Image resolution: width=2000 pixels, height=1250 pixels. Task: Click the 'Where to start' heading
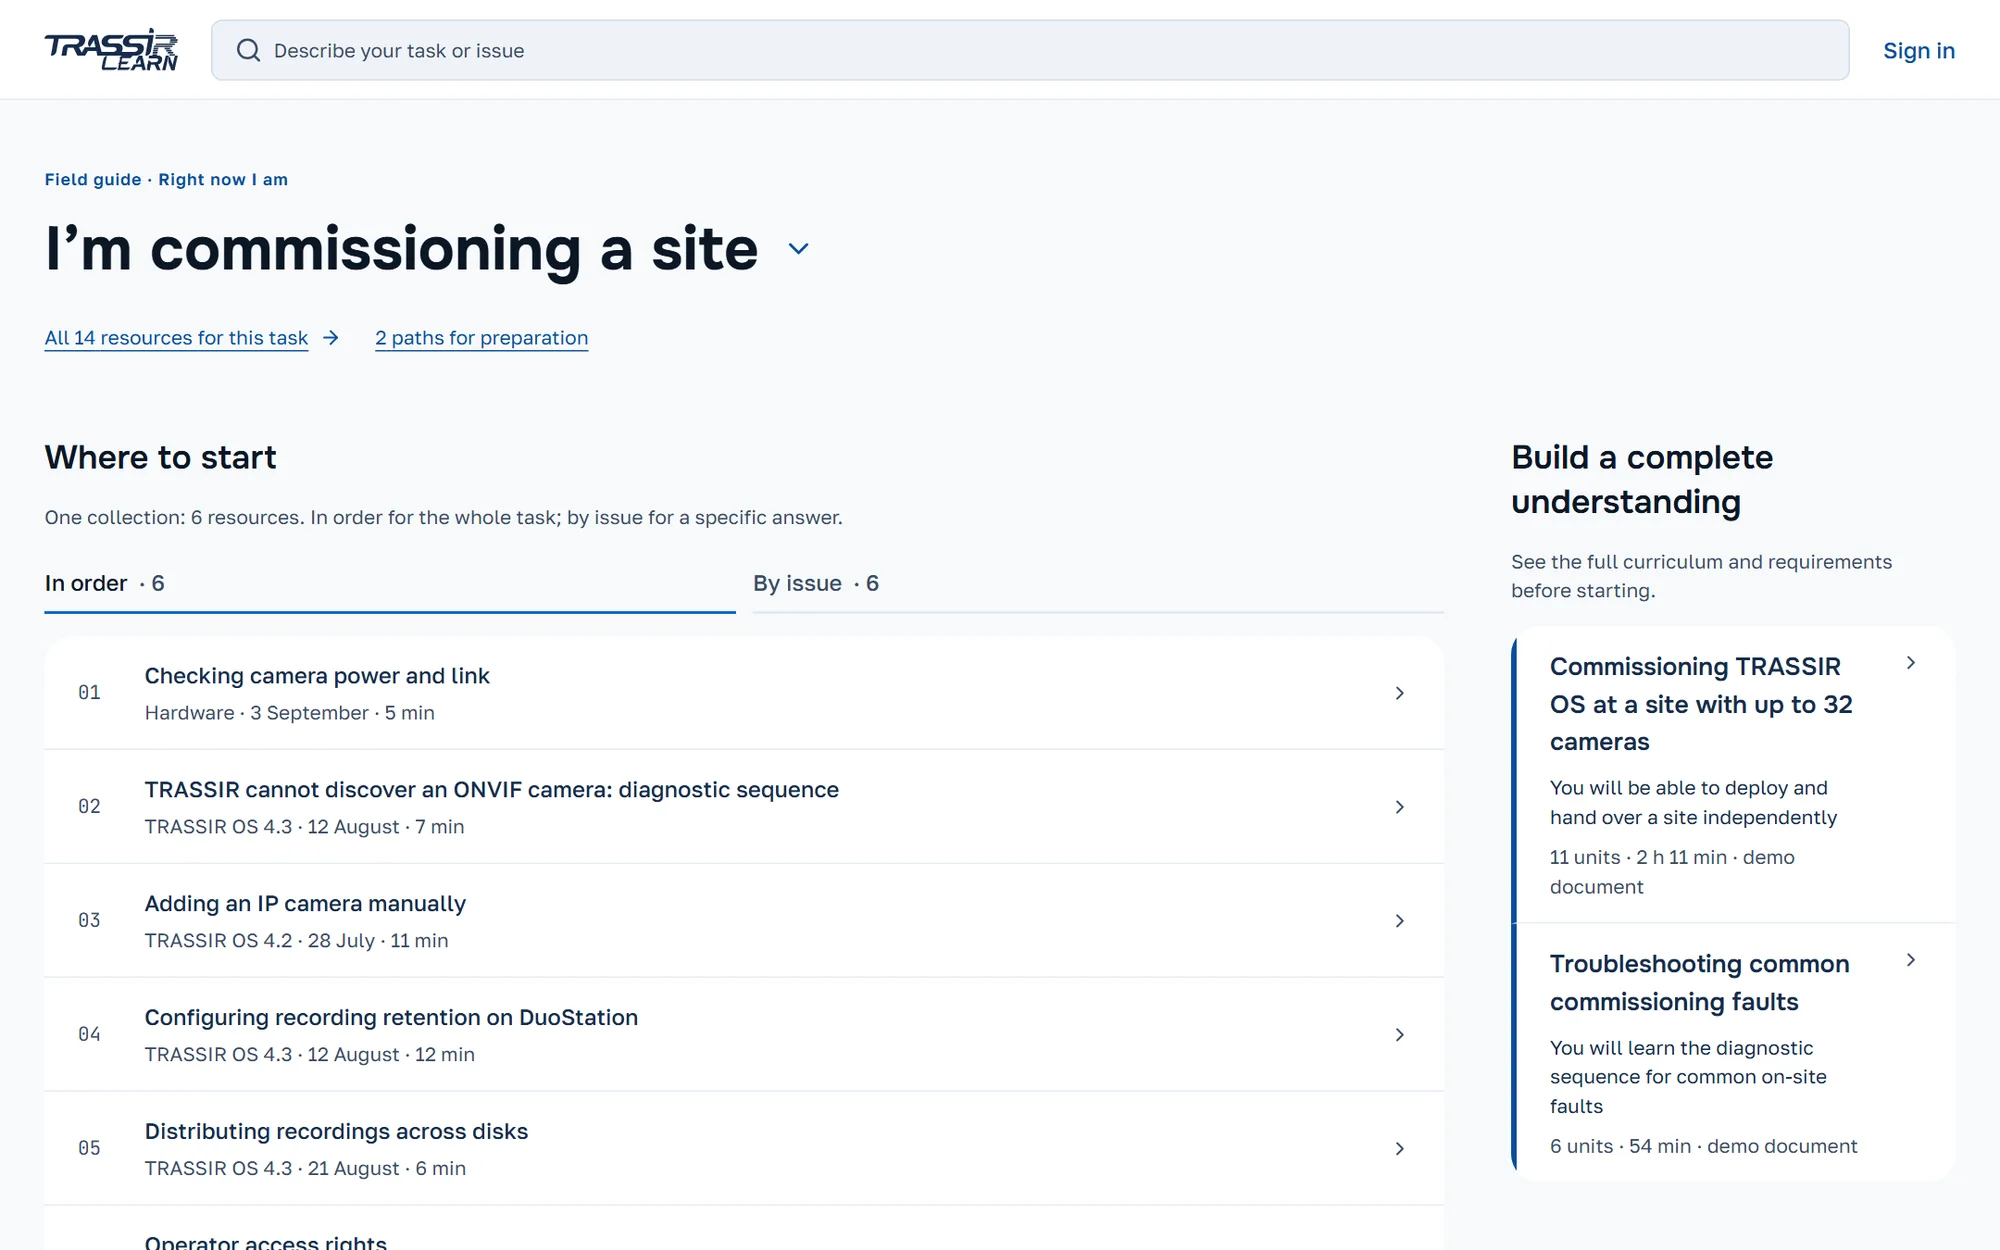161,457
